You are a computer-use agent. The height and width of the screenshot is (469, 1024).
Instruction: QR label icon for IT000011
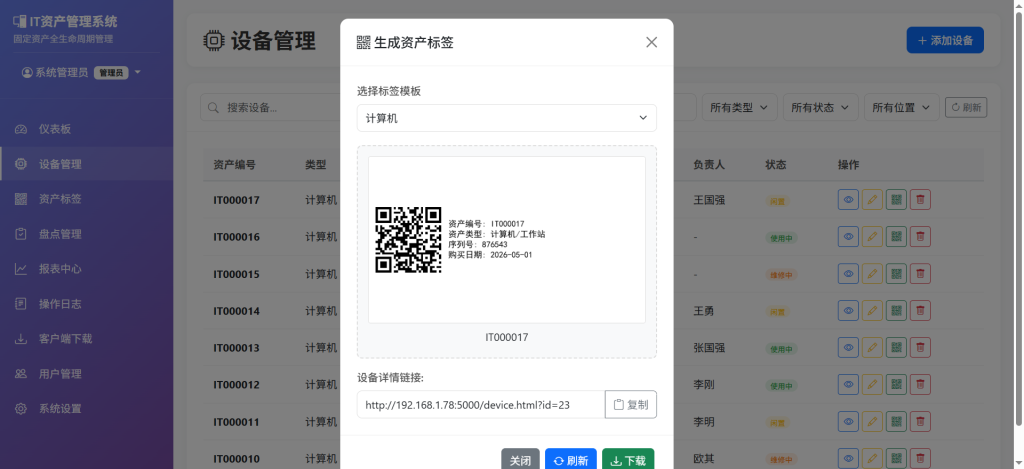coord(896,422)
